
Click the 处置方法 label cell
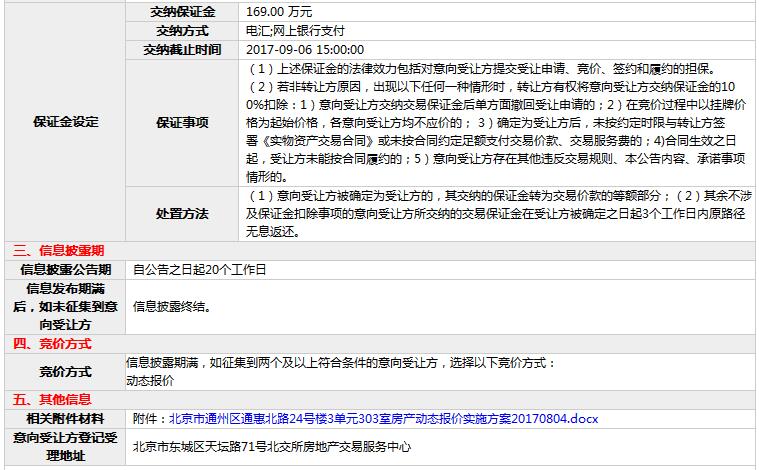[182, 213]
